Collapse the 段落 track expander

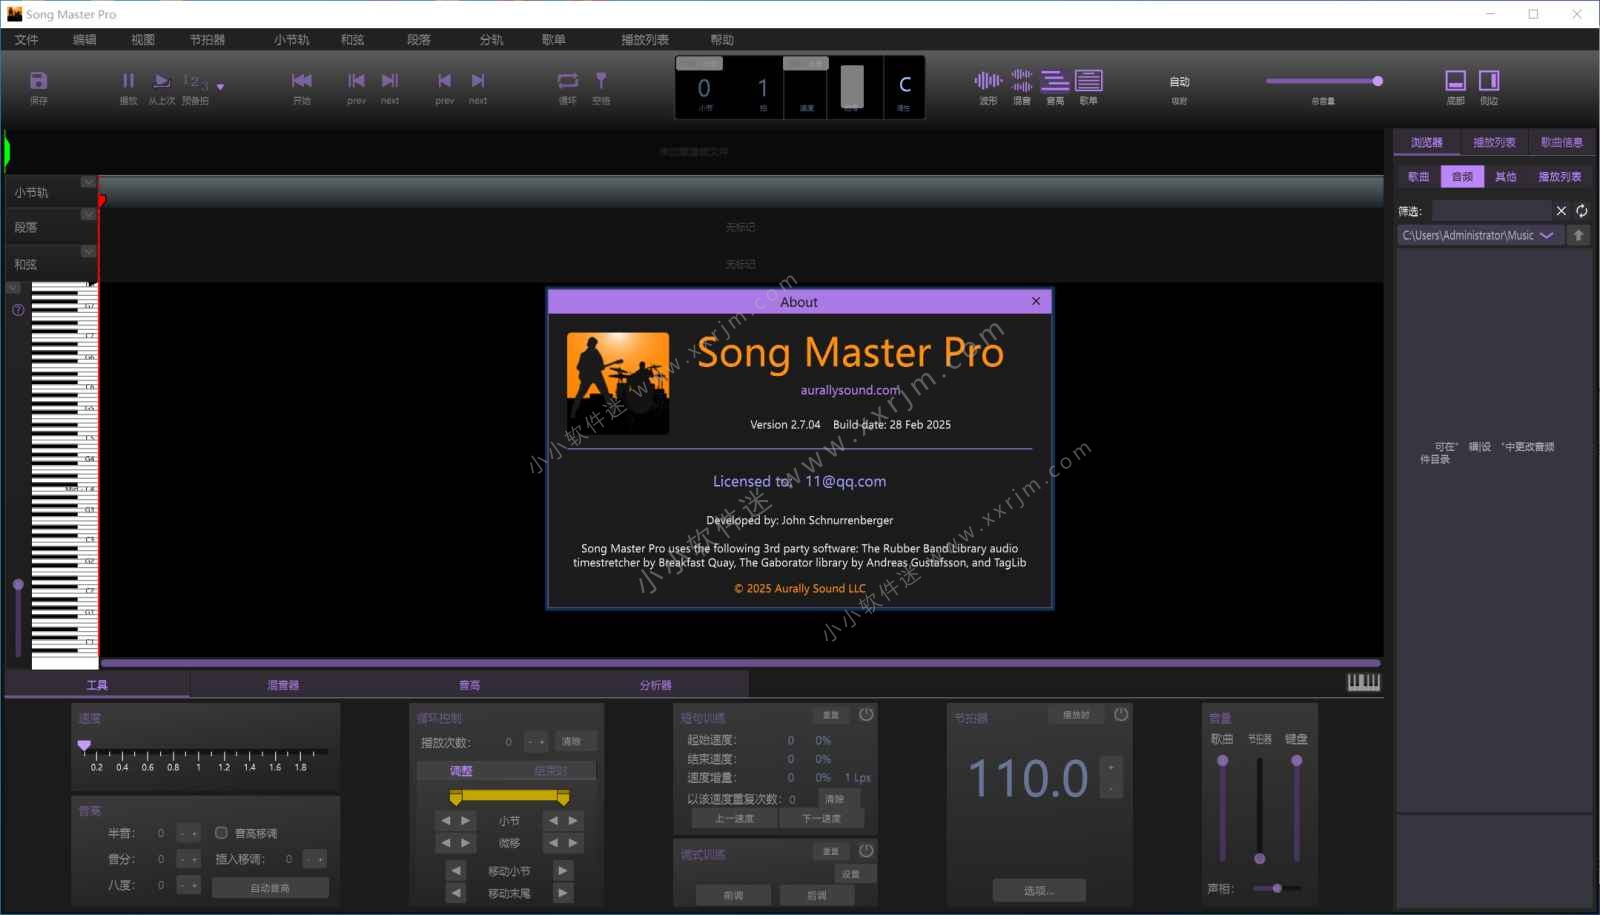click(x=88, y=214)
